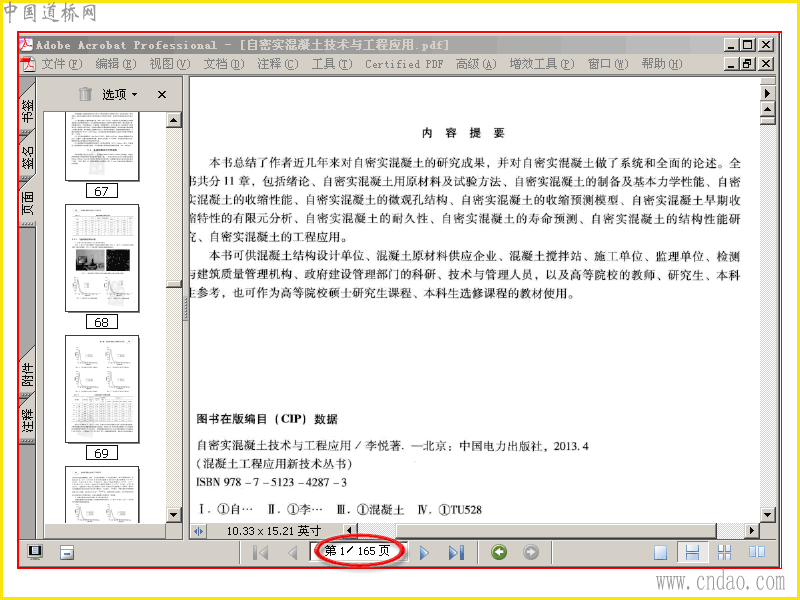Click the previous page arrow
The image size is (800, 600).
pyautogui.click(x=292, y=553)
